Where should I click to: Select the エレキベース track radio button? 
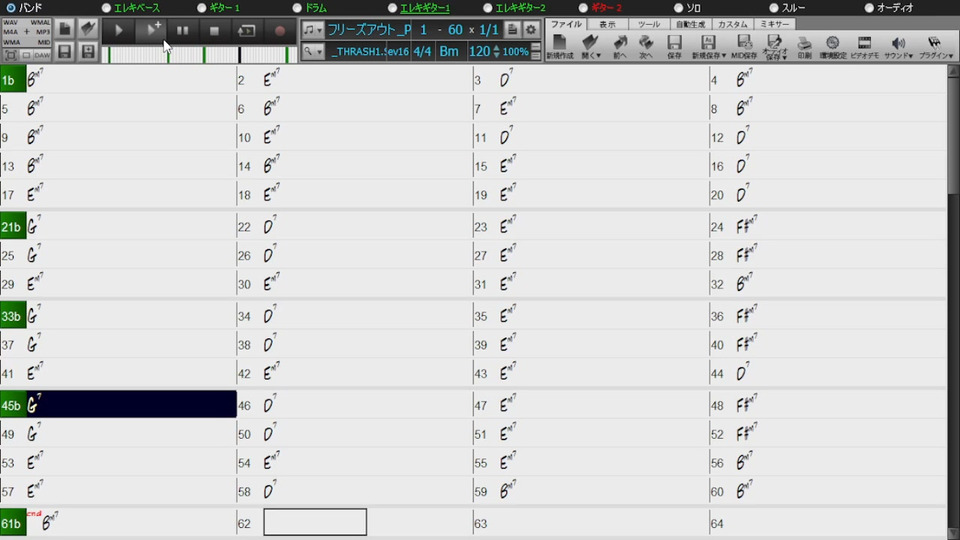coord(107,8)
